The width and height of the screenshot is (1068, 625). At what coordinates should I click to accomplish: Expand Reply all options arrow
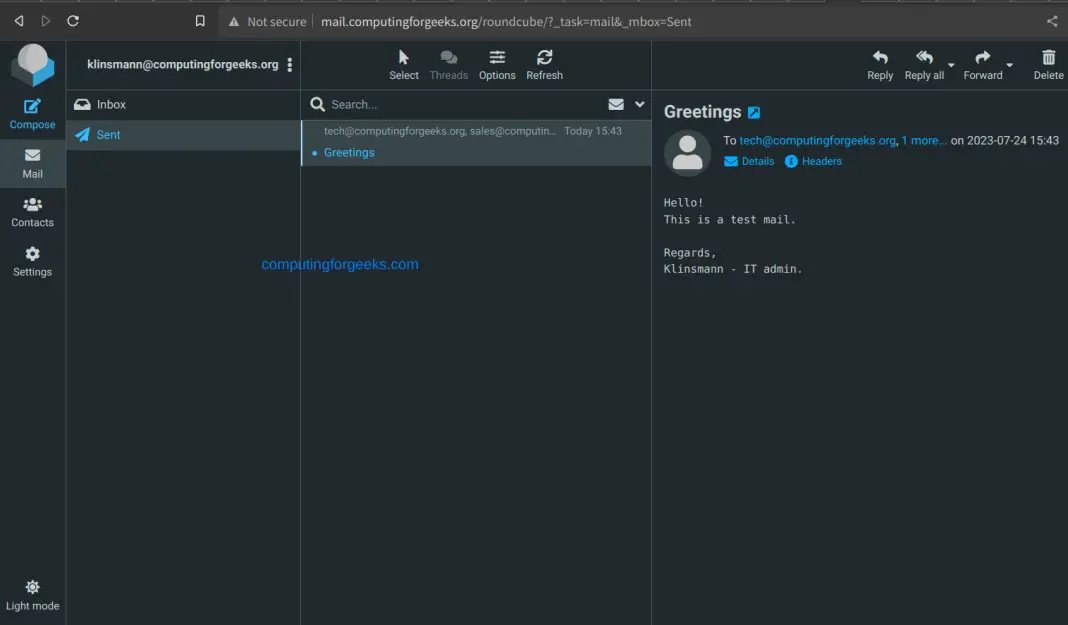[951, 66]
